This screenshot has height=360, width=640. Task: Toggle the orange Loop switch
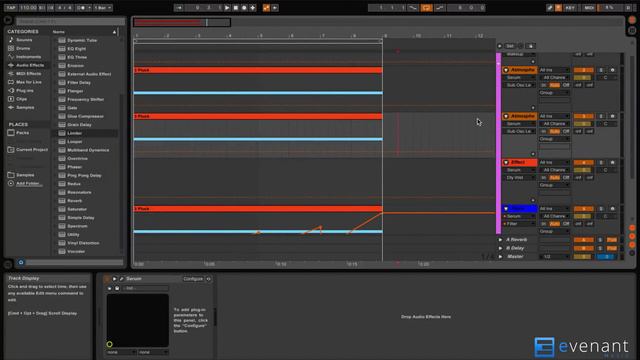(x=426, y=8)
